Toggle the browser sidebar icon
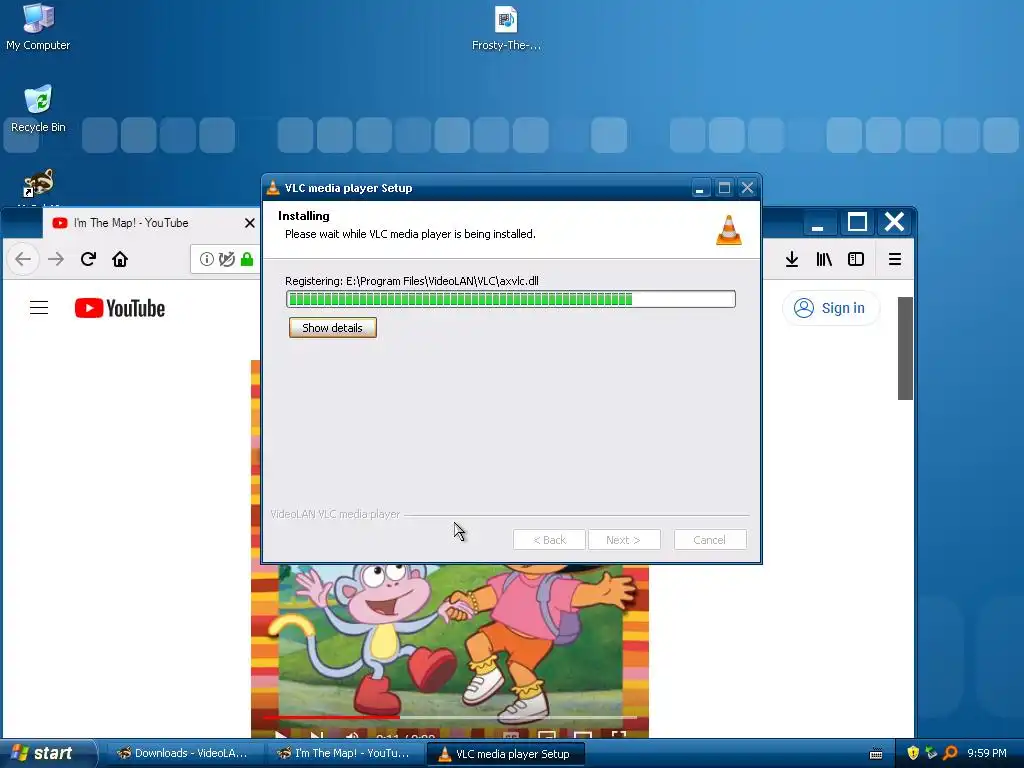The image size is (1024, 768). coord(856,259)
